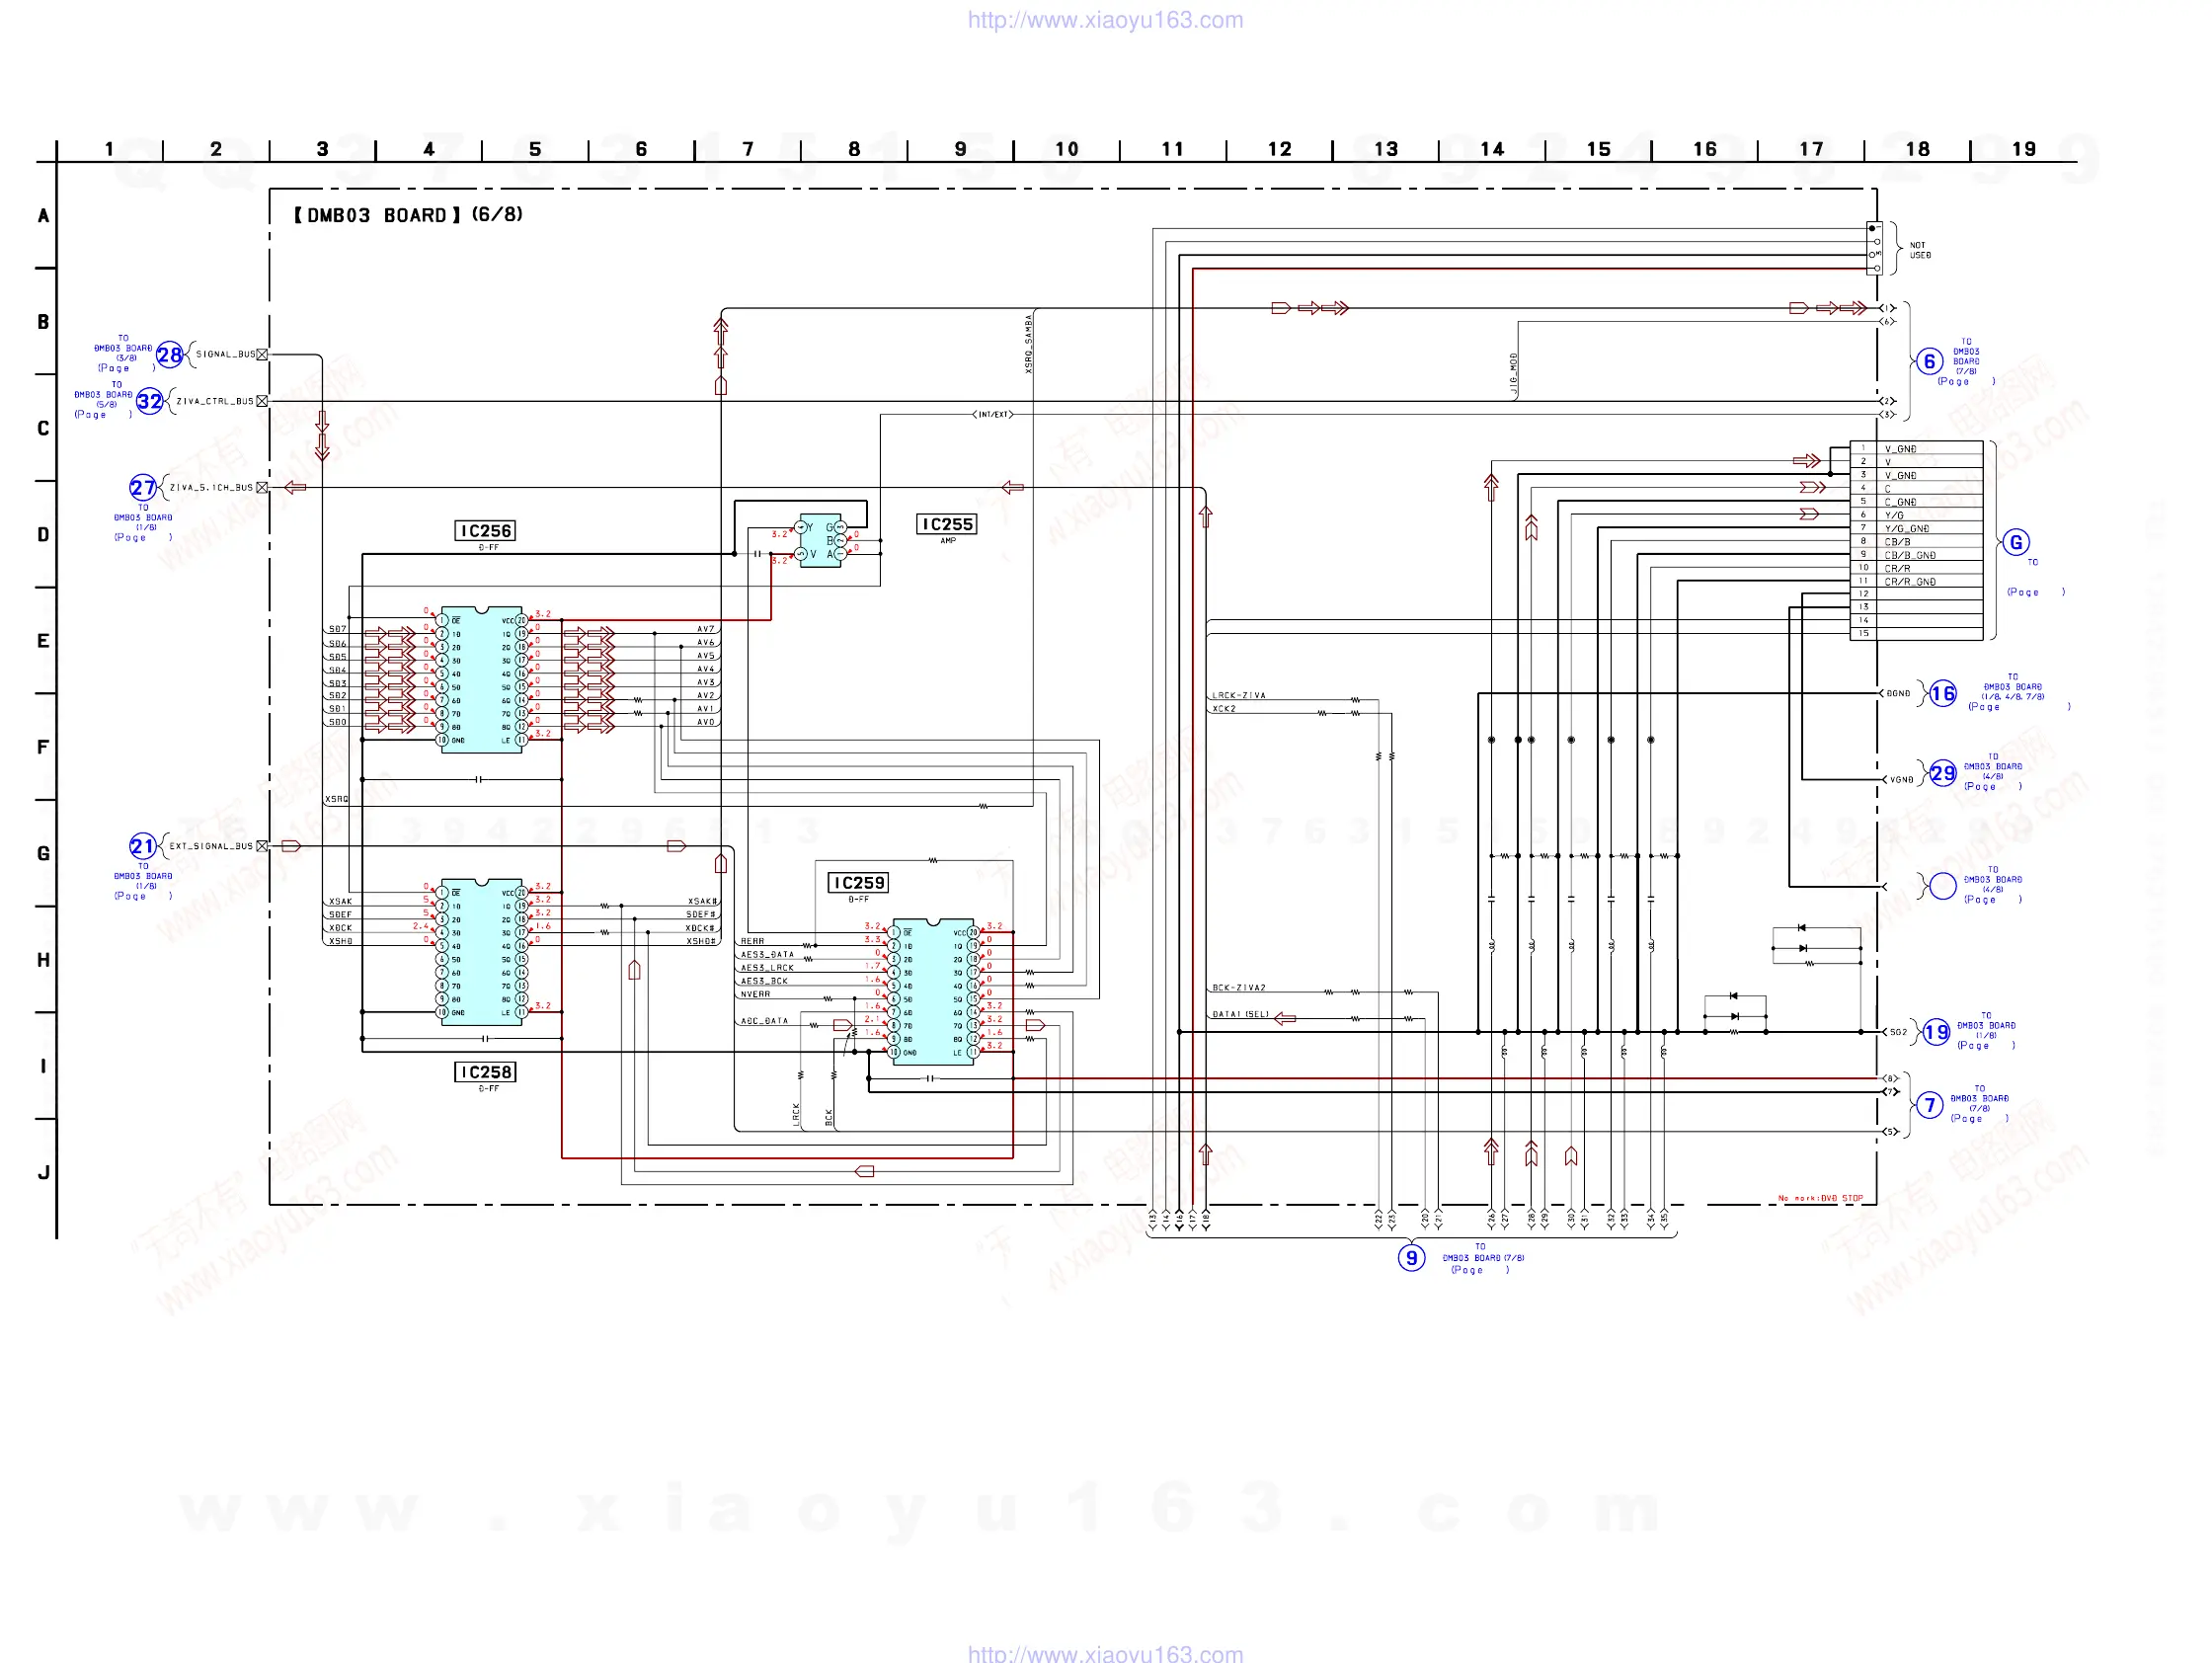Click circled reference number 27
This screenshot has width=2212, height=1663.
pyautogui.click(x=142, y=488)
